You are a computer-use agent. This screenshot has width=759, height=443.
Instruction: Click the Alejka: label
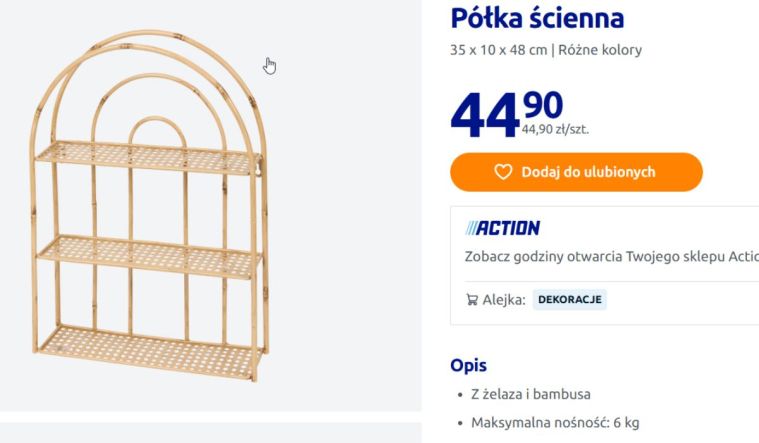point(504,299)
